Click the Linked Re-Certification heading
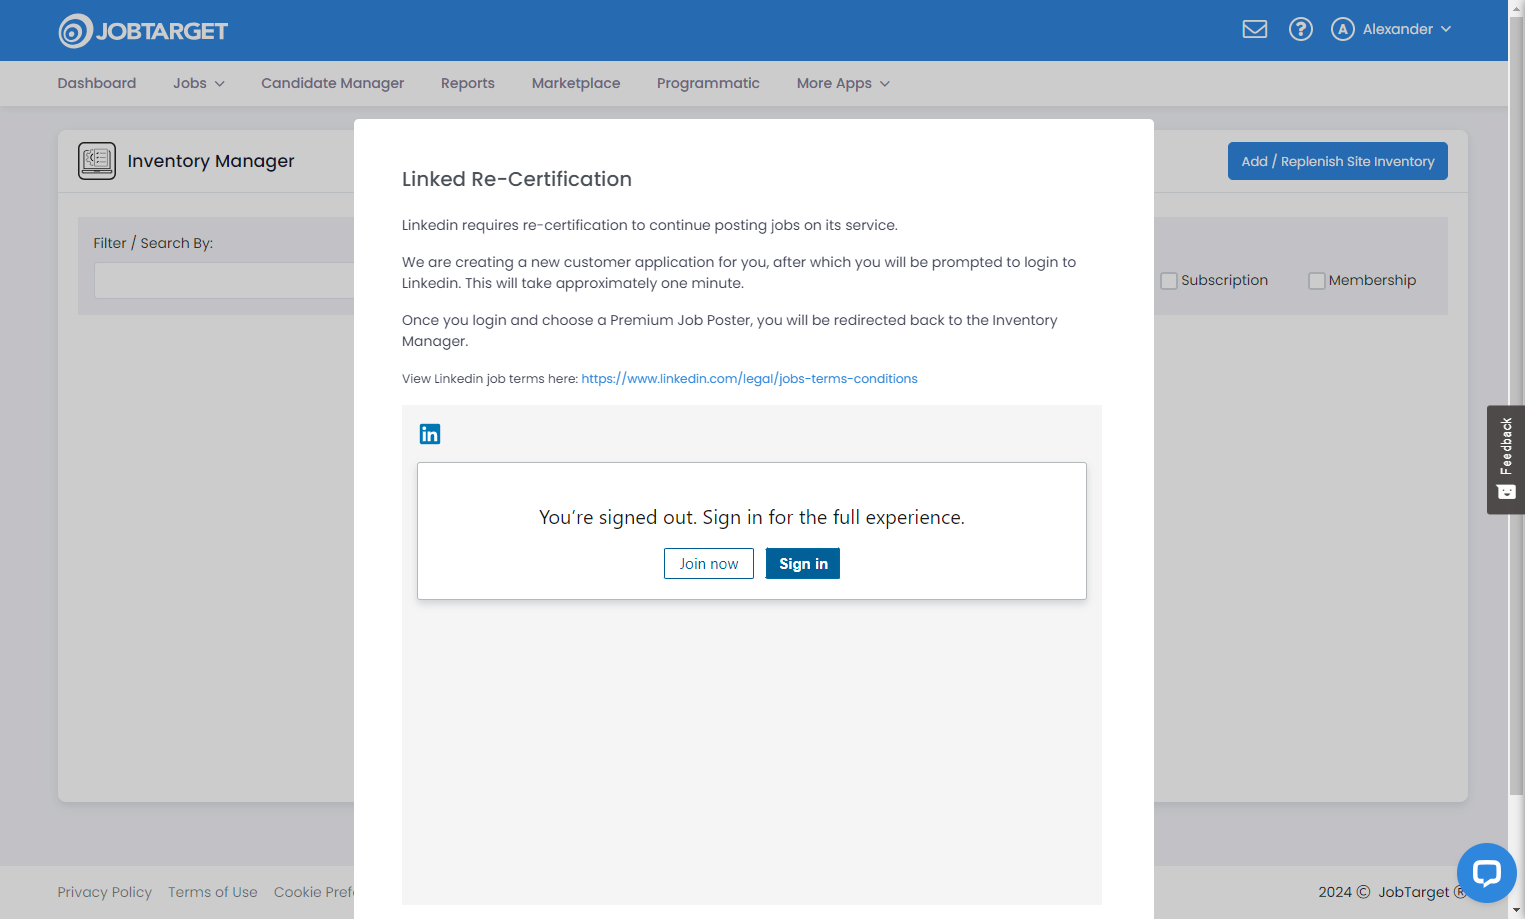 [517, 179]
